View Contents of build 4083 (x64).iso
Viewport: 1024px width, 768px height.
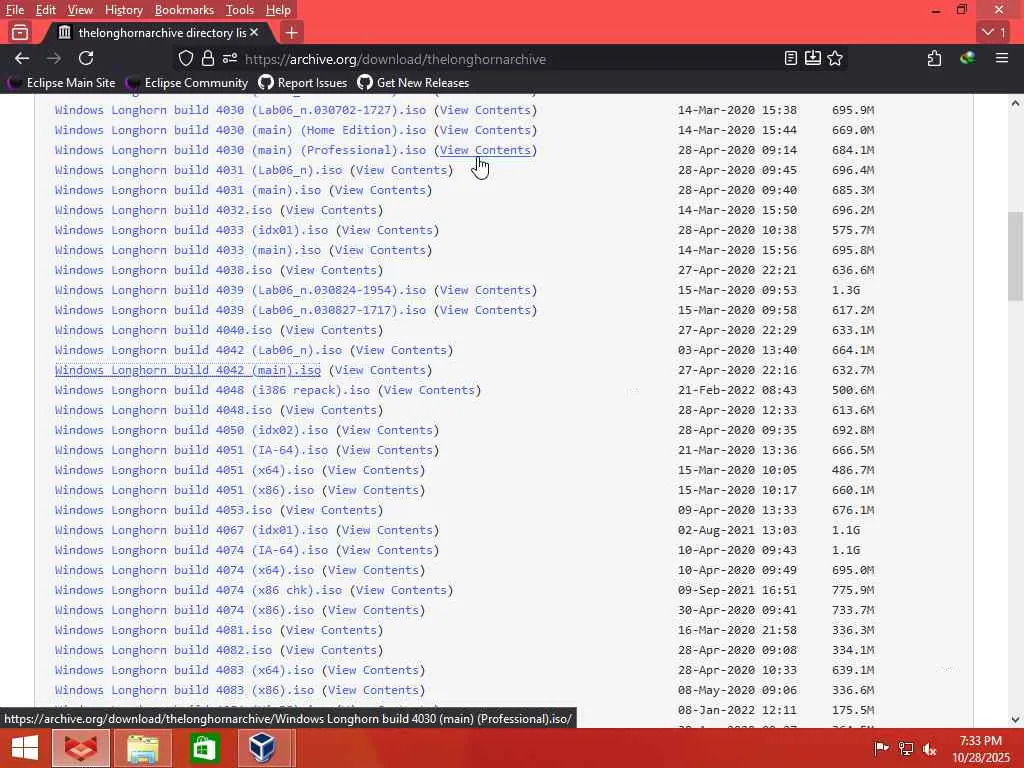coord(373,670)
